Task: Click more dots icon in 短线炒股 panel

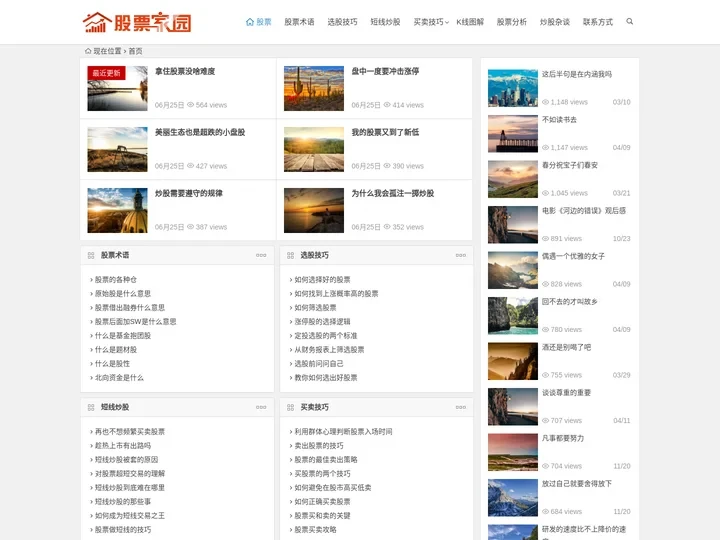Action: tap(261, 407)
